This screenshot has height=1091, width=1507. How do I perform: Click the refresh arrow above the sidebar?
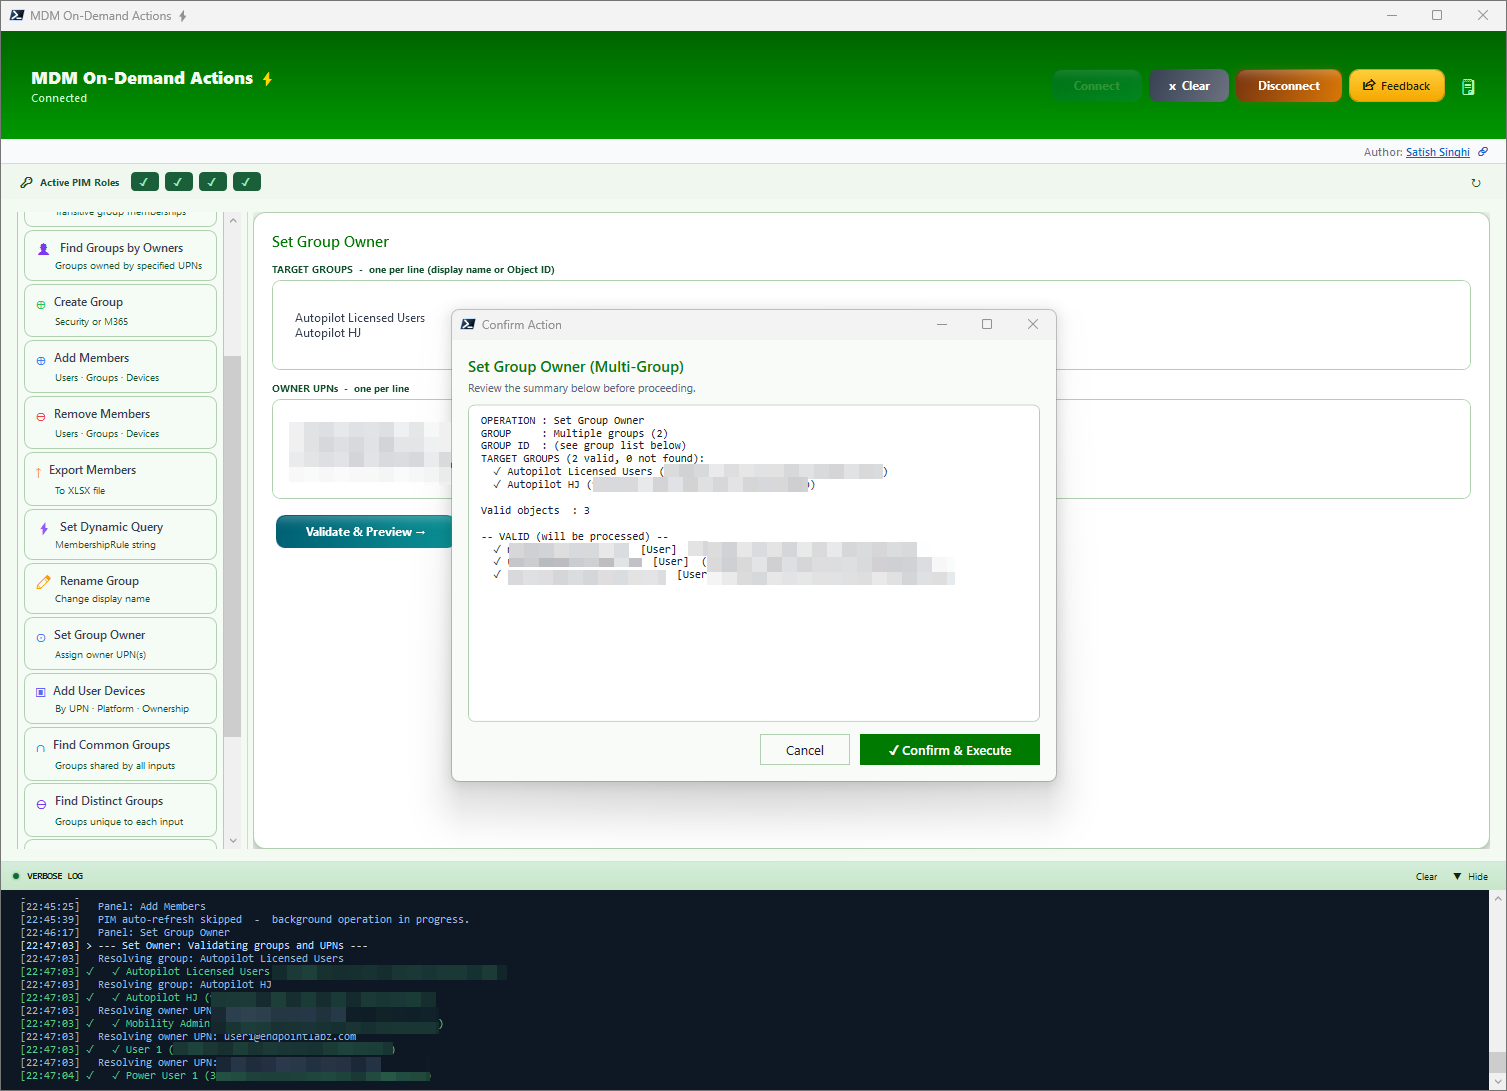click(1476, 182)
